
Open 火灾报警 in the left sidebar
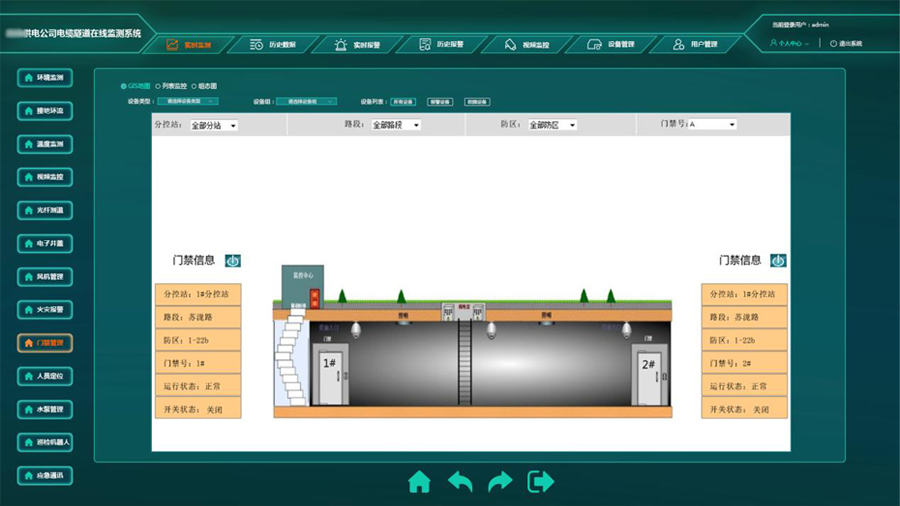click(44, 310)
